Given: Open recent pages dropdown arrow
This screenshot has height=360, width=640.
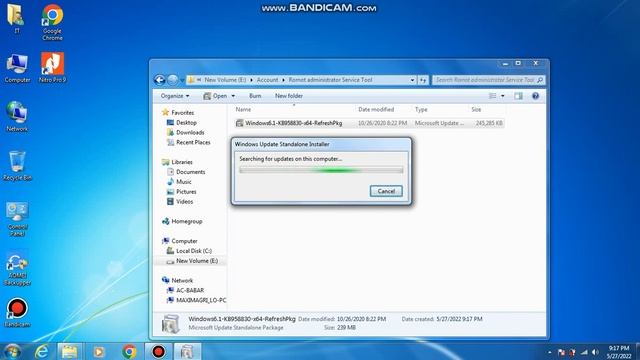Looking at the screenshot, I should tap(182, 80).
